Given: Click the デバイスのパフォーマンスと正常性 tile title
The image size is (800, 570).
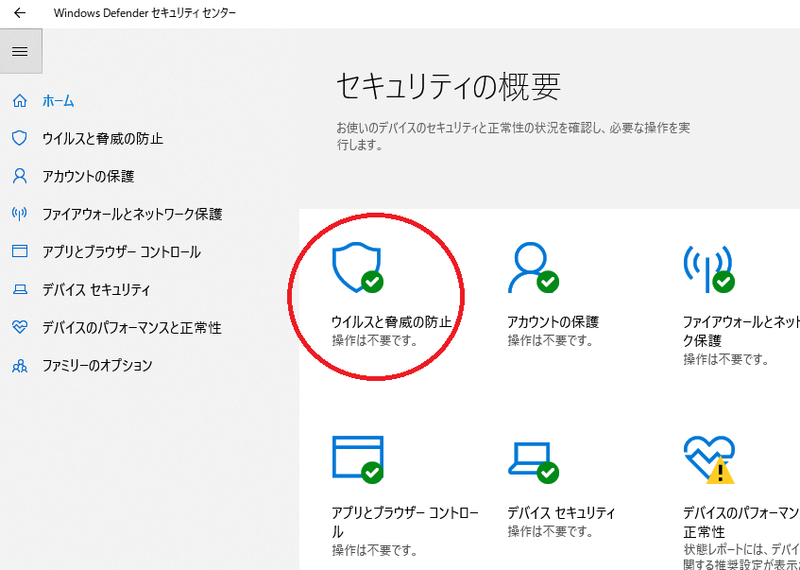Looking at the screenshot, I should pyautogui.click(x=741, y=522).
